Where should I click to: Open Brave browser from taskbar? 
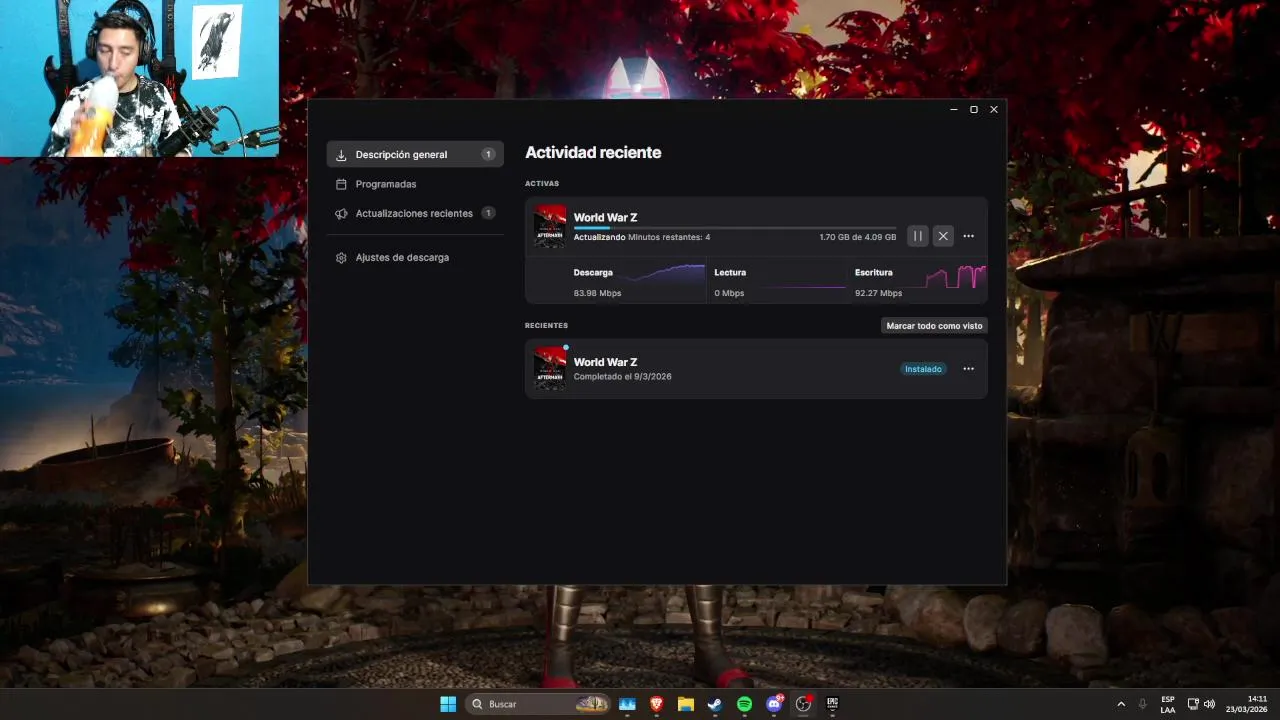[x=657, y=704]
